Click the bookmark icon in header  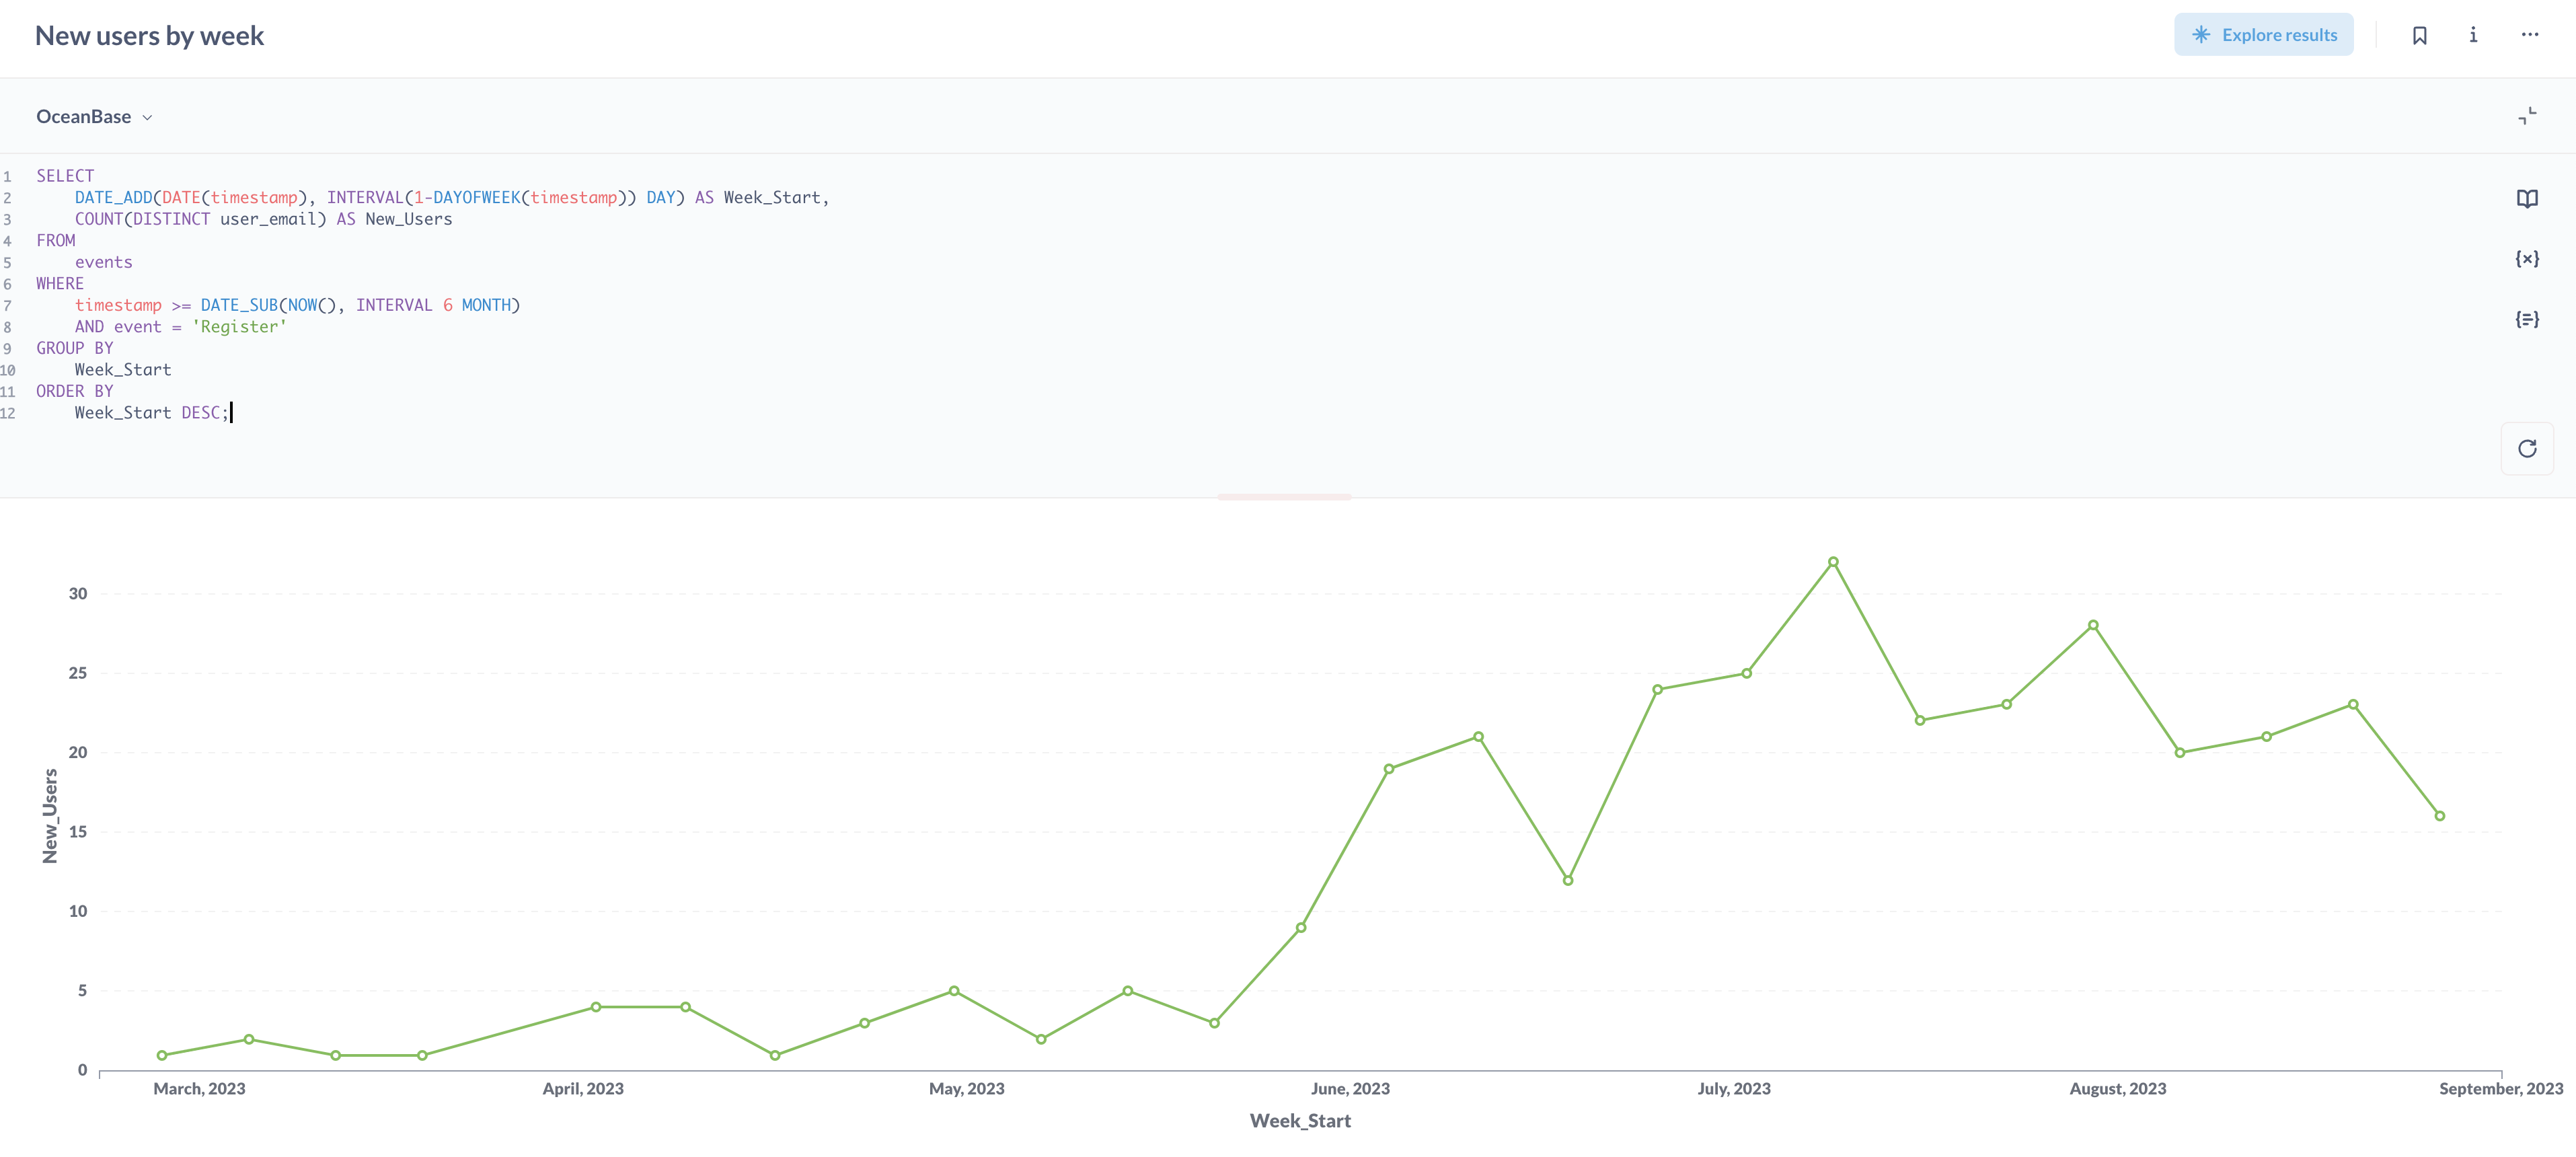[2419, 36]
